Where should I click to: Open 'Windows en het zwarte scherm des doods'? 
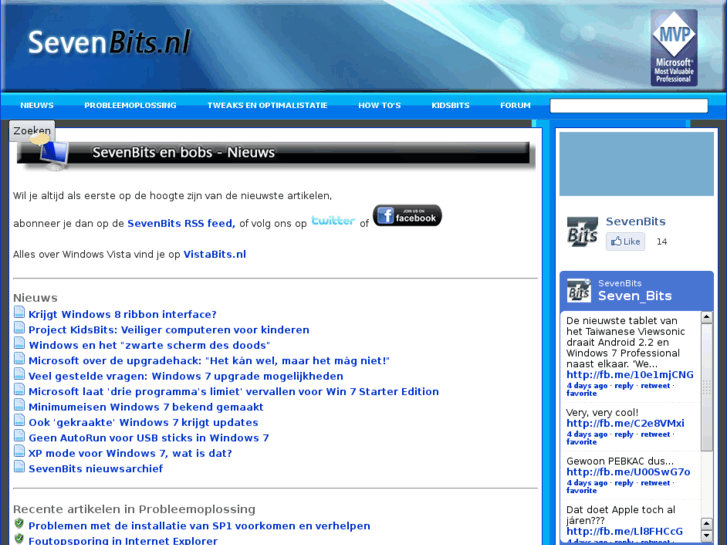[x=149, y=345]
